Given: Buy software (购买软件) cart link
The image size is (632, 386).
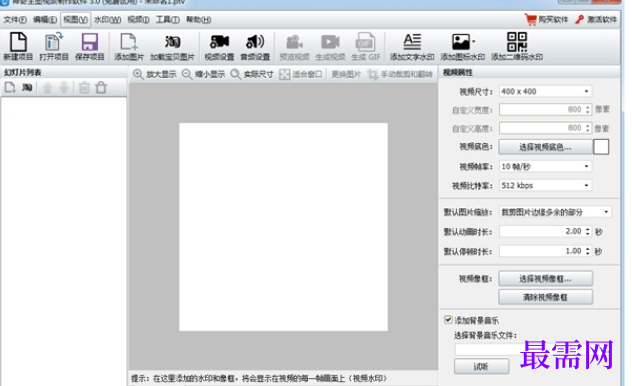Looking at the screenshot, I should pyautogui.click(x=547, y=19).
